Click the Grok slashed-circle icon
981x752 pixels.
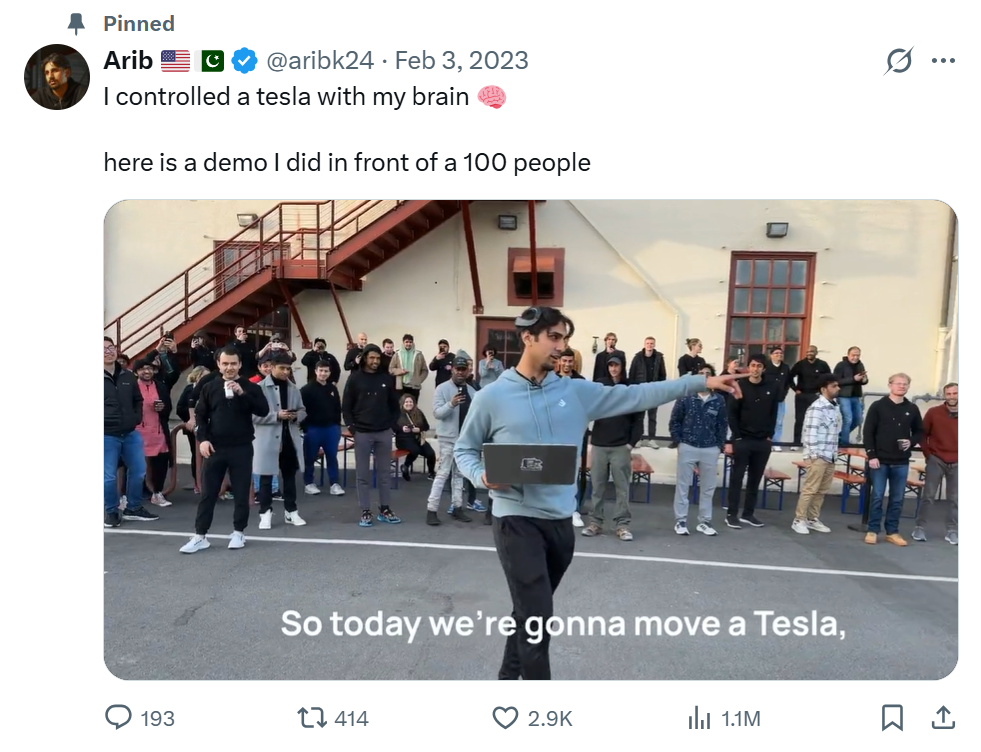(x=899, y=61)
